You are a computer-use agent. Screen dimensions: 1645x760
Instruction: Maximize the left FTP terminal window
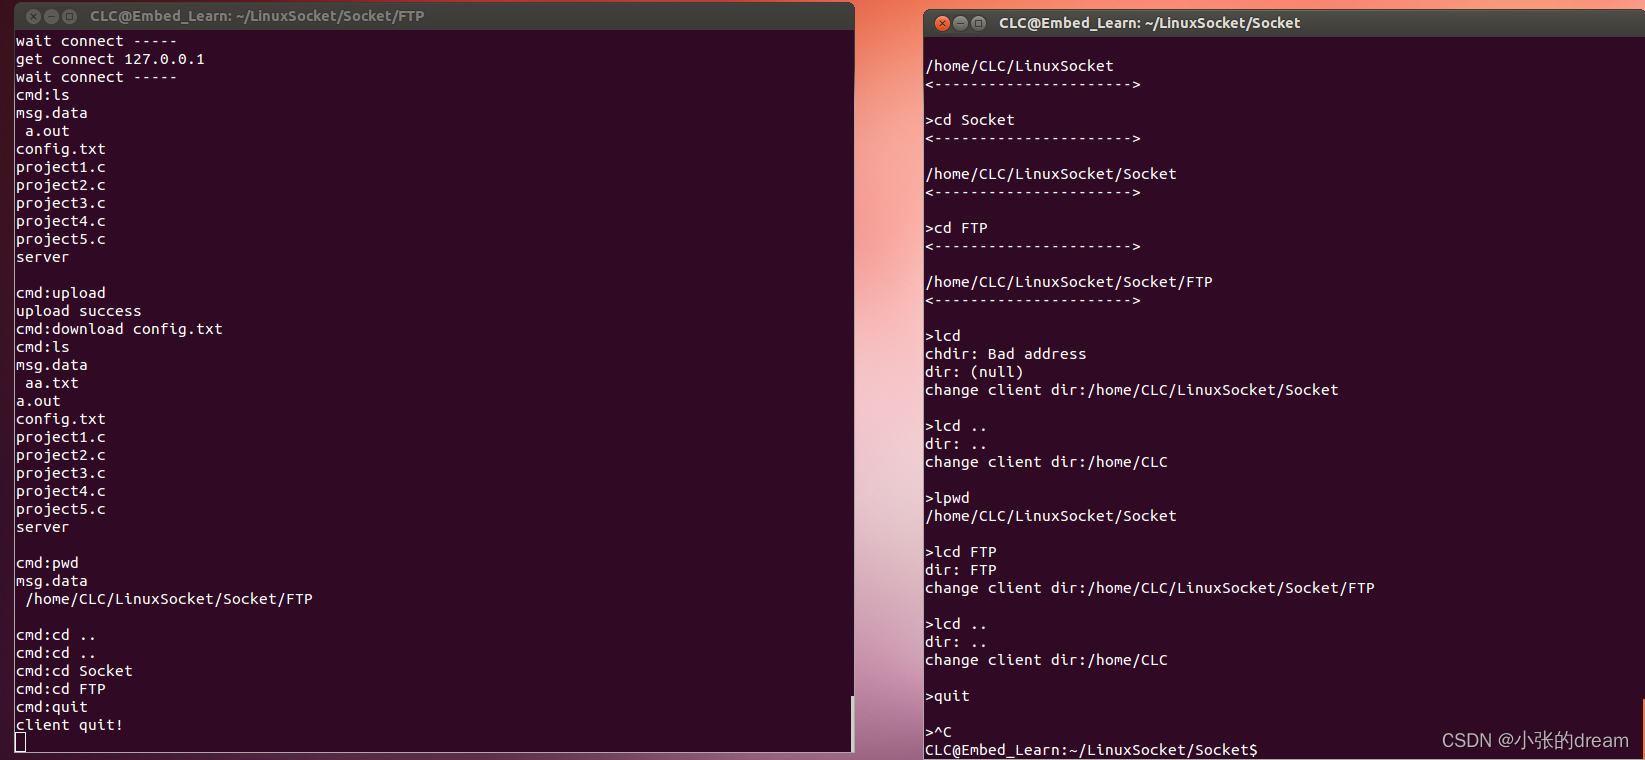click(69, 16)
